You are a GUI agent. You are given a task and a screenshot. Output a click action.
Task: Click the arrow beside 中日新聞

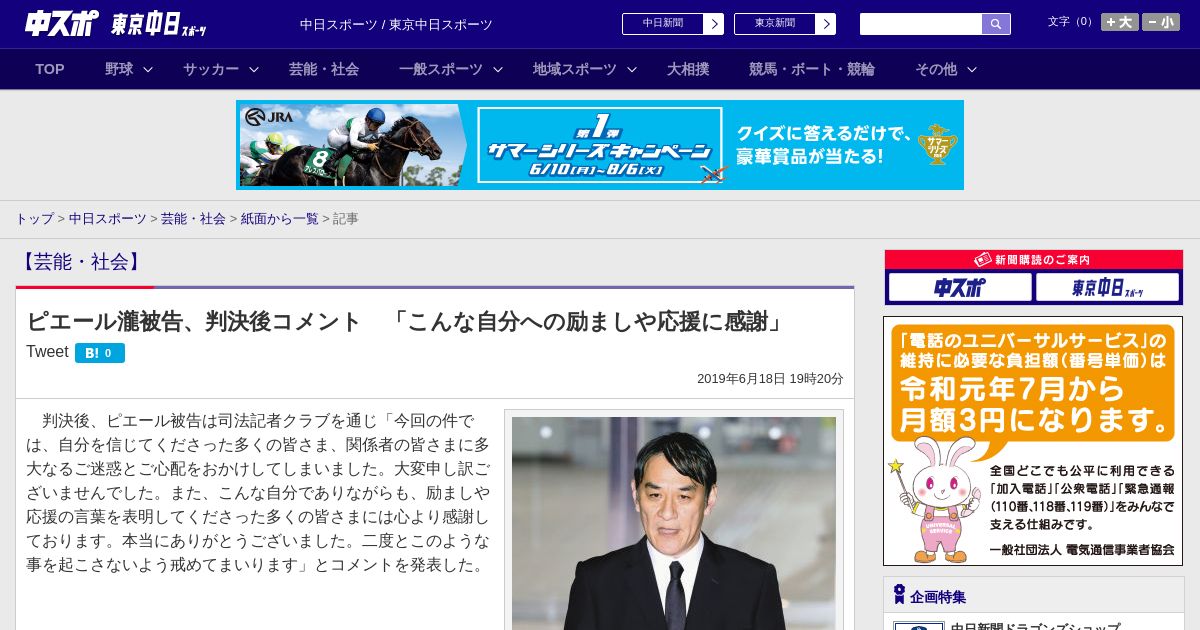point(714,24)
